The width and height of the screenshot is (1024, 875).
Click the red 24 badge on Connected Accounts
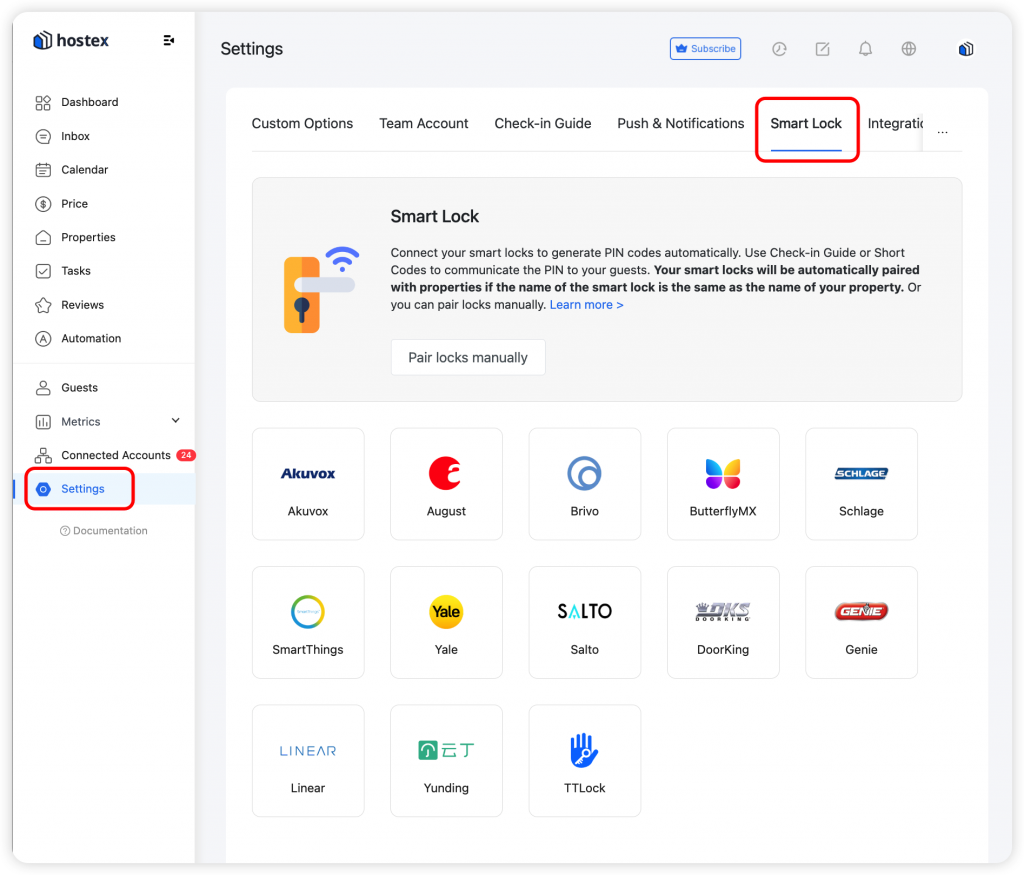coord(186,455)
